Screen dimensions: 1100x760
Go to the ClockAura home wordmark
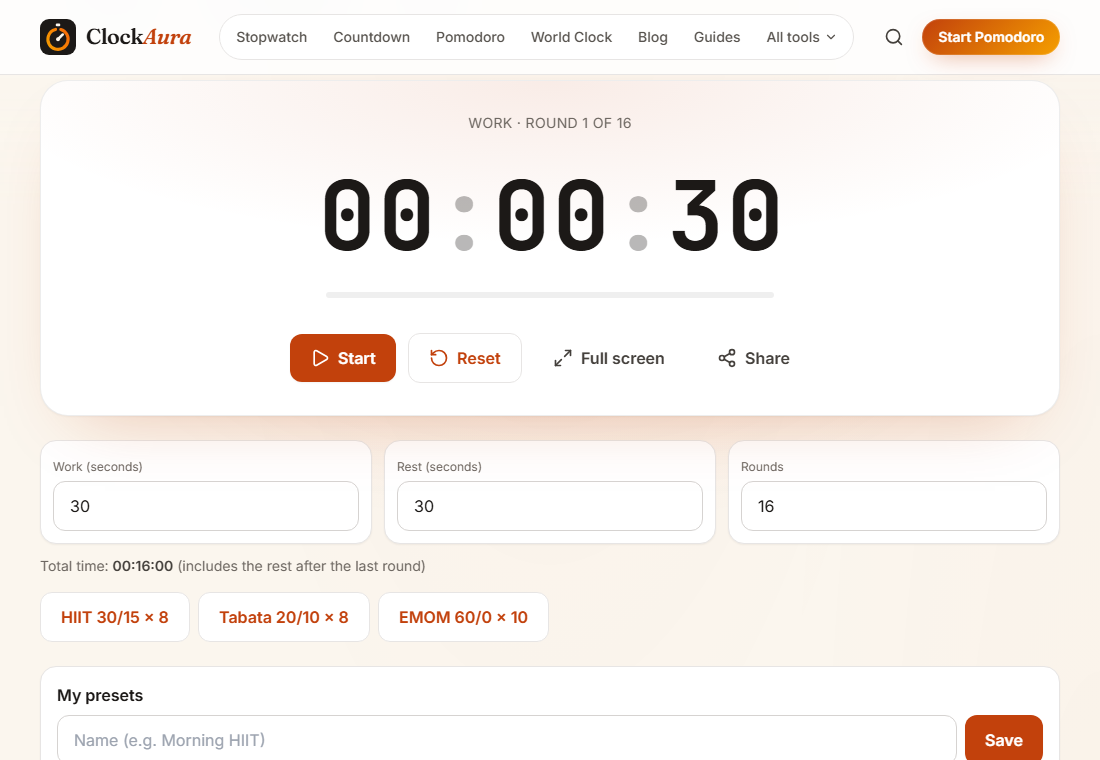[139, 36]
